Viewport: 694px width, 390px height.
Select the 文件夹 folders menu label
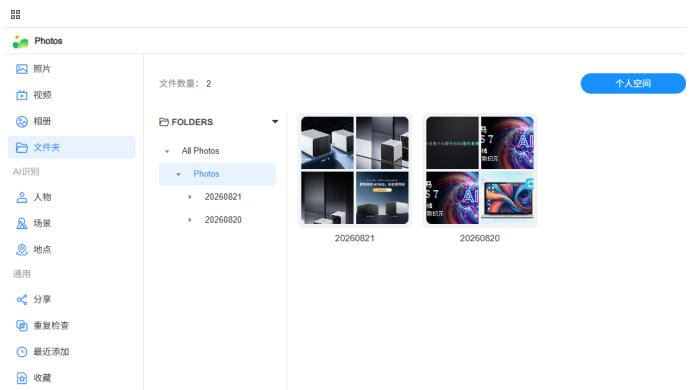coord(46,147)
